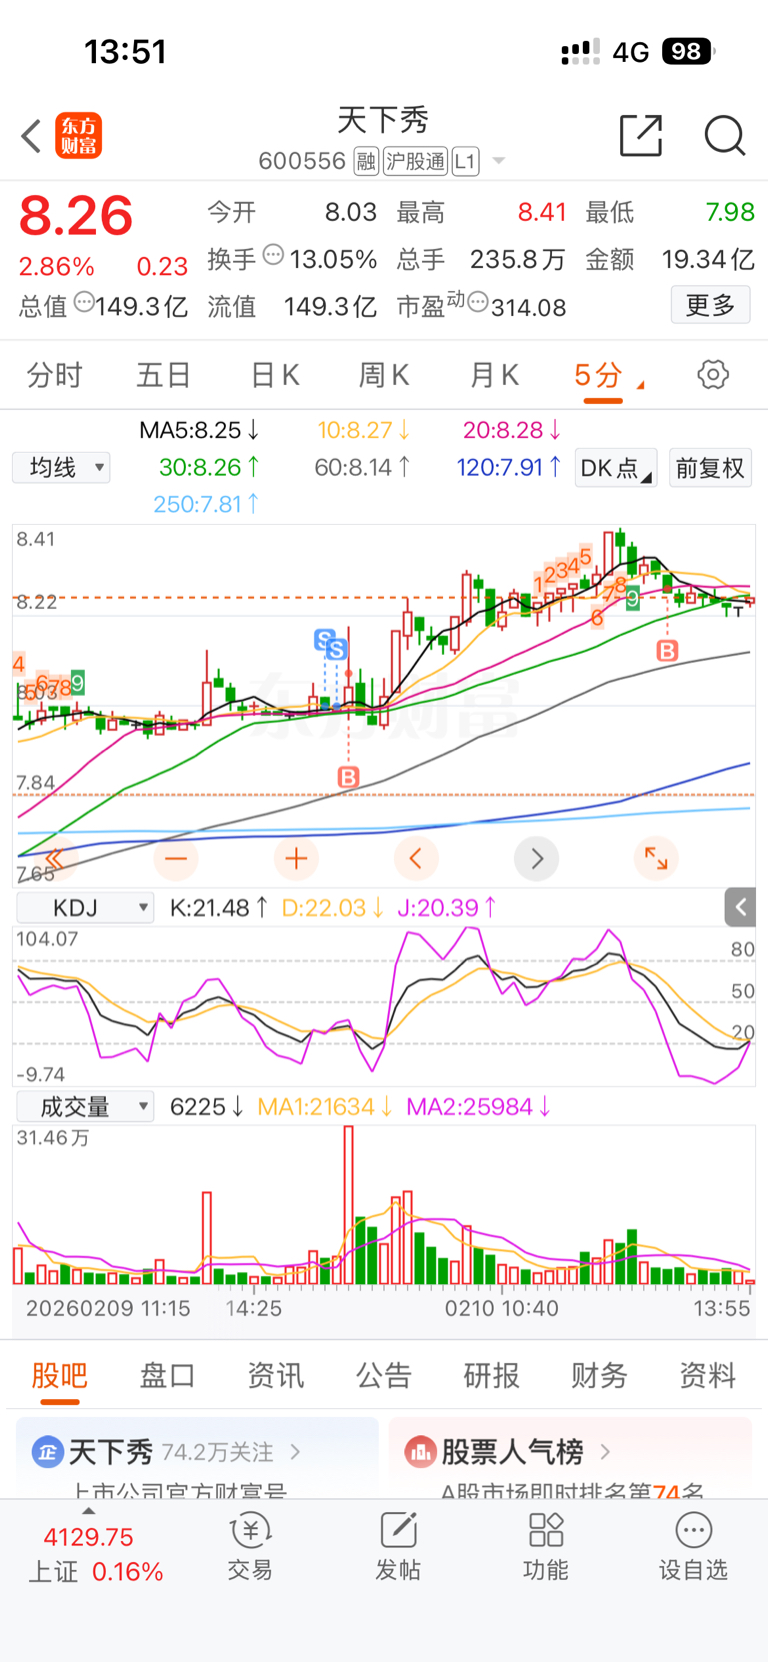Open the 东方财富 logo icon
Screen dimensions: 768x1663
coord(78,136)
